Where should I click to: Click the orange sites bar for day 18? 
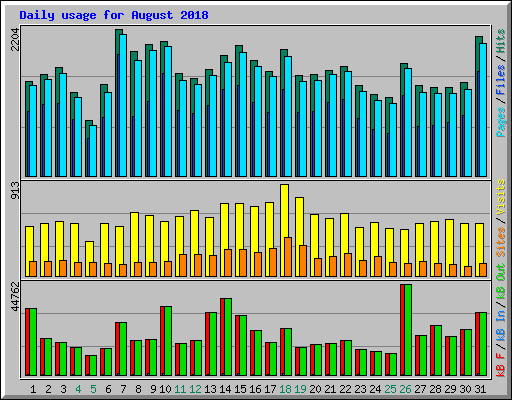[x=288, y=257]
